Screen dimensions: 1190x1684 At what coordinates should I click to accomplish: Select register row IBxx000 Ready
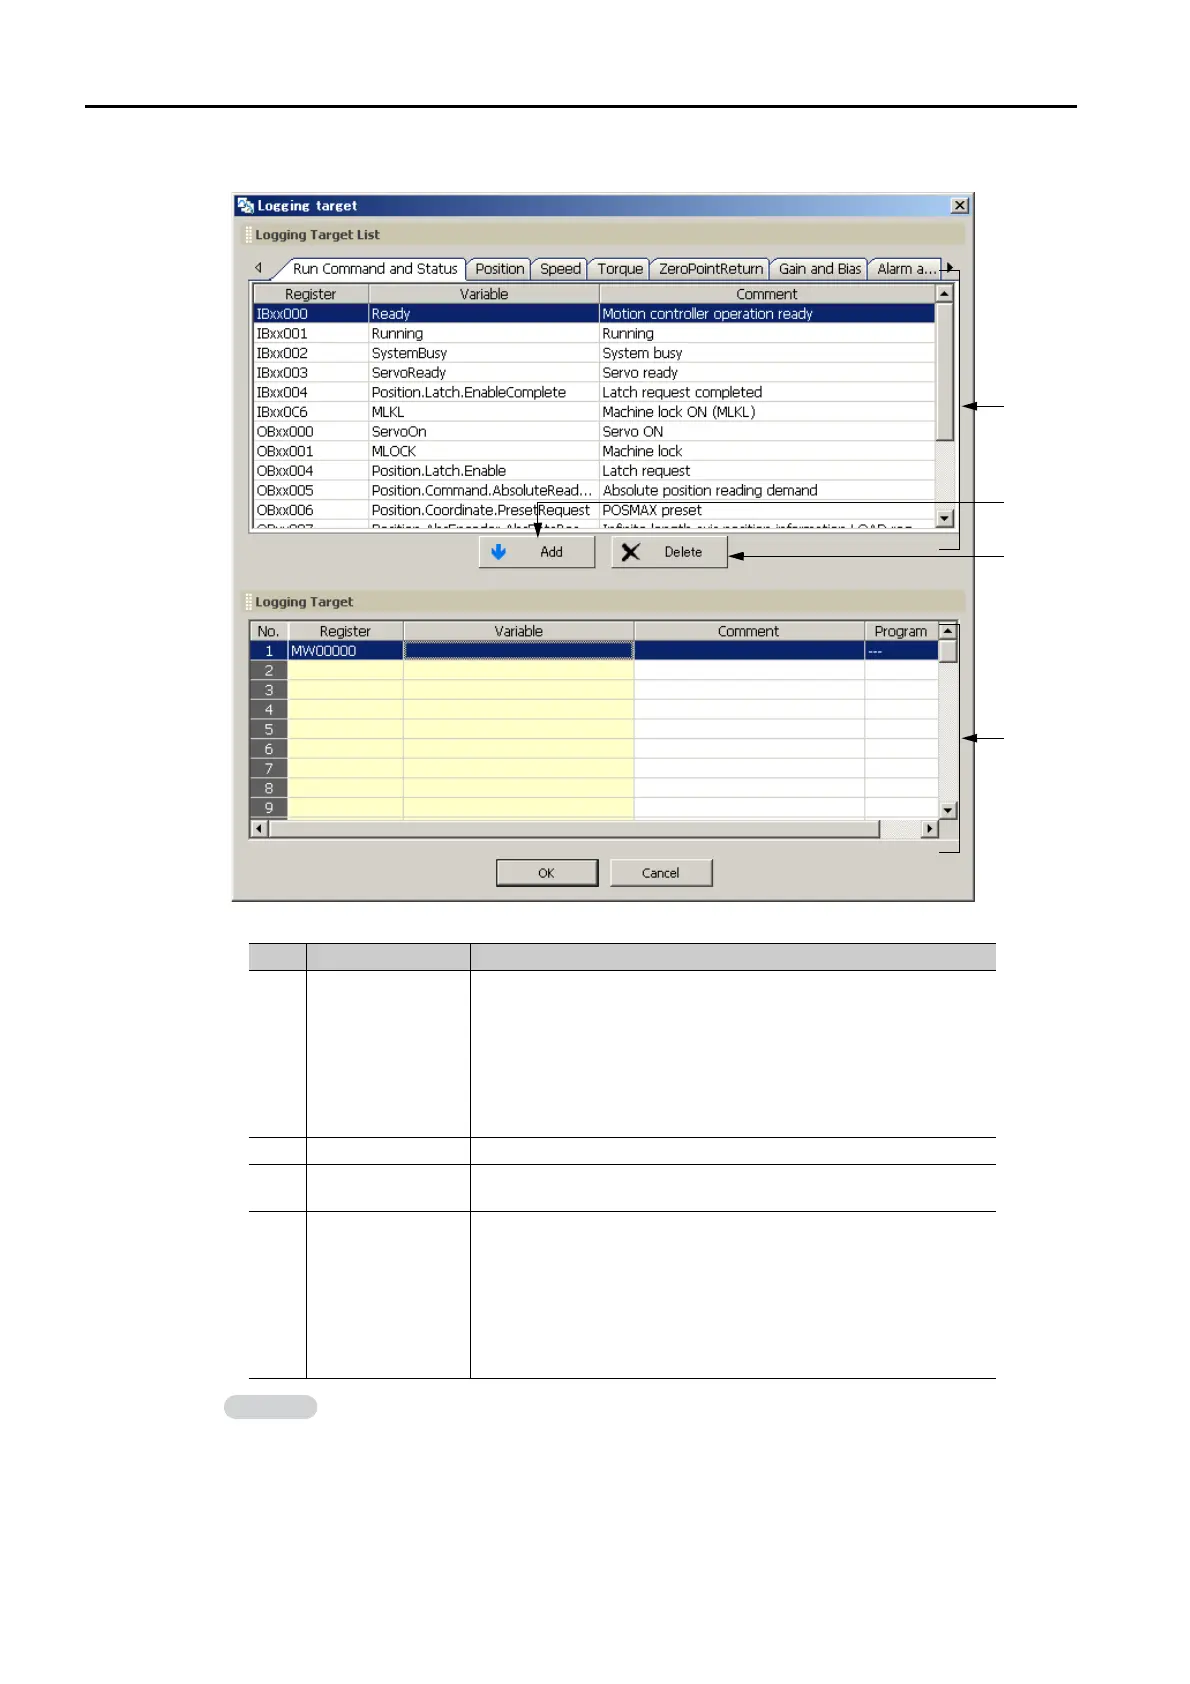[x=594, y=314]
